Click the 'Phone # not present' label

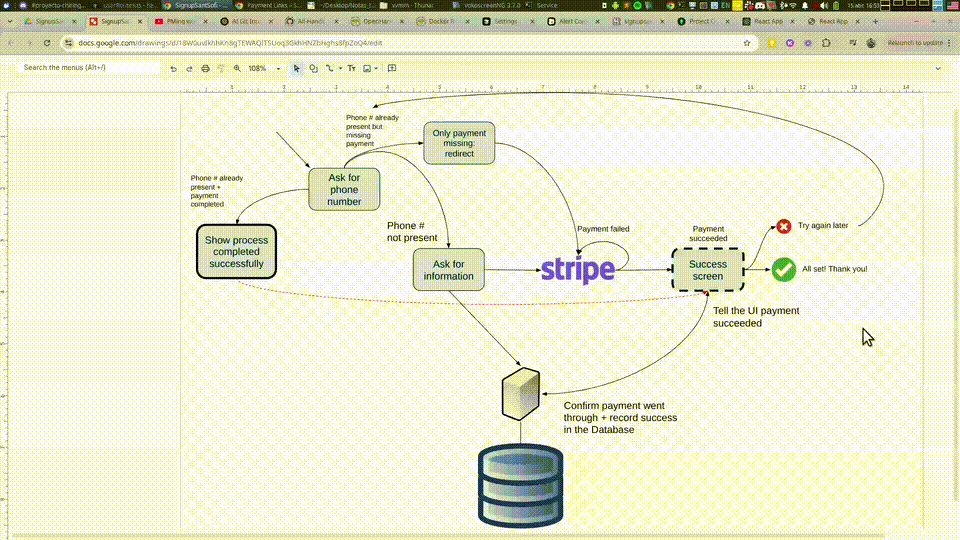click(x=412, y=231)
